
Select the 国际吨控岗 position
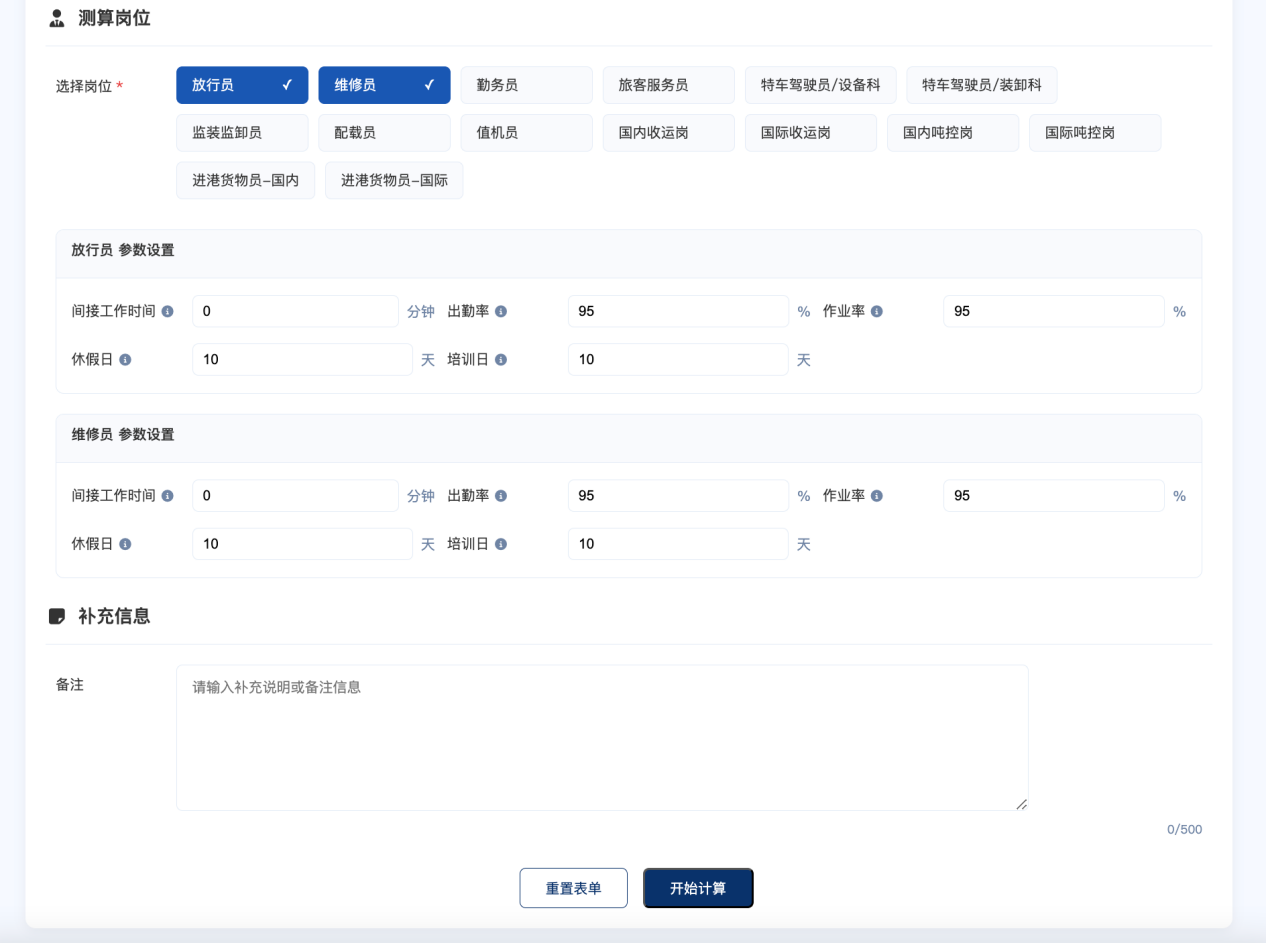tap(1095, 133)
